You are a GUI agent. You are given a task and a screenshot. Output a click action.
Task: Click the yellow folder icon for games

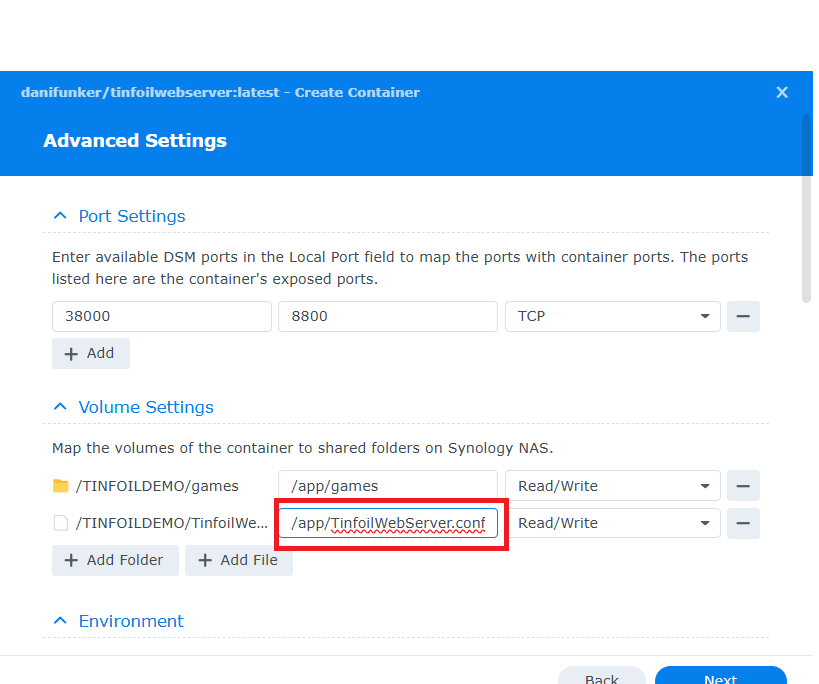[x=61, y=486]
